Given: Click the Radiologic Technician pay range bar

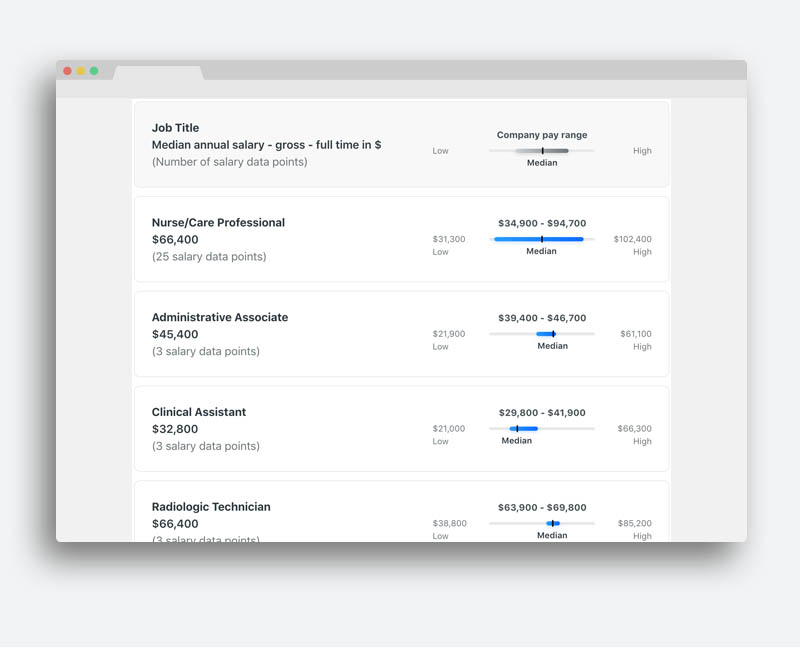Looking at the screenshot, I should (x=542, y=523).
